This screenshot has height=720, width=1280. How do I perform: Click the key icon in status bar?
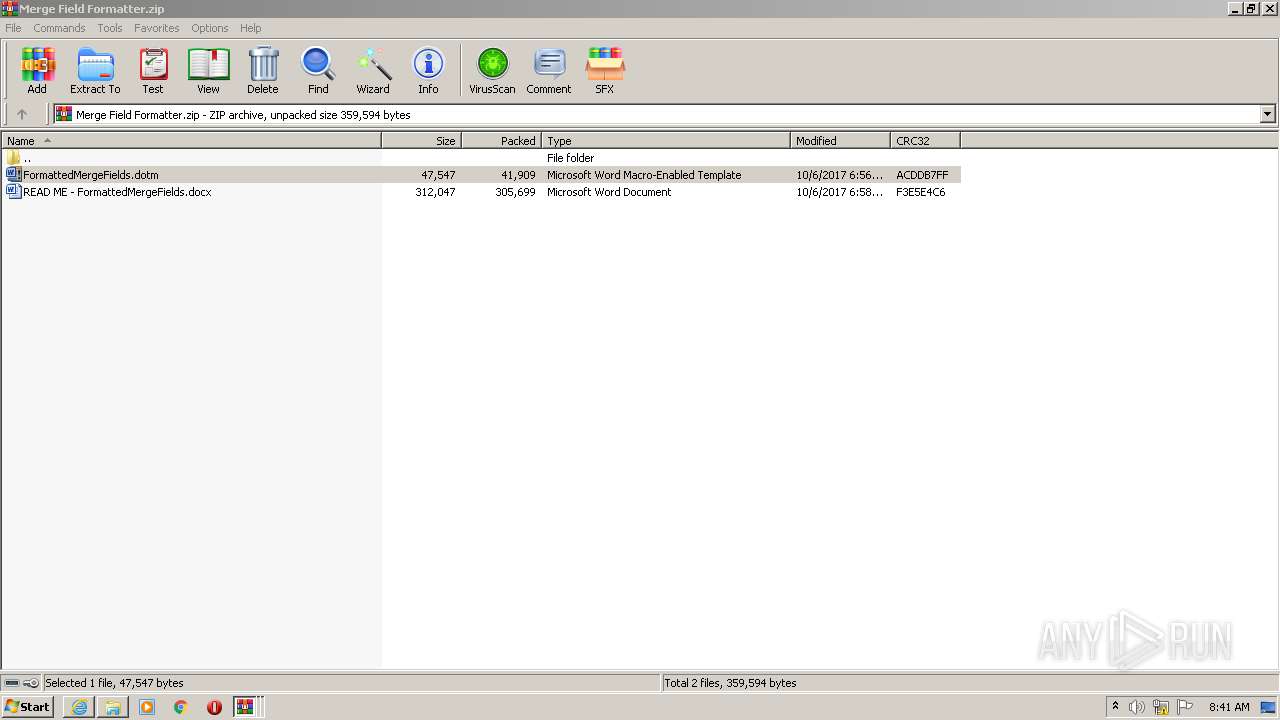(x=30, y=683)
